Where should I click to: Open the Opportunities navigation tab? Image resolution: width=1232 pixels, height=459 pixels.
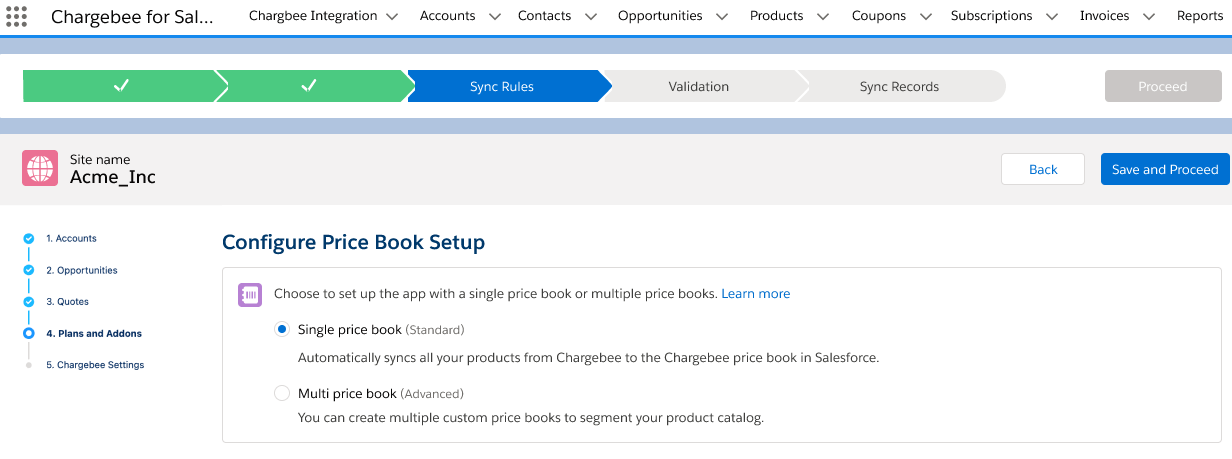660,16
